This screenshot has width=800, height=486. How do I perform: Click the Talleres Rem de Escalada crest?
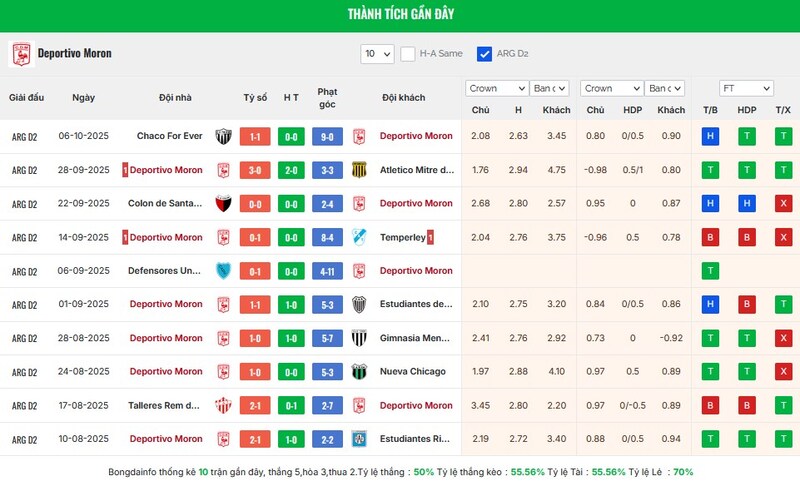[224, 406]
